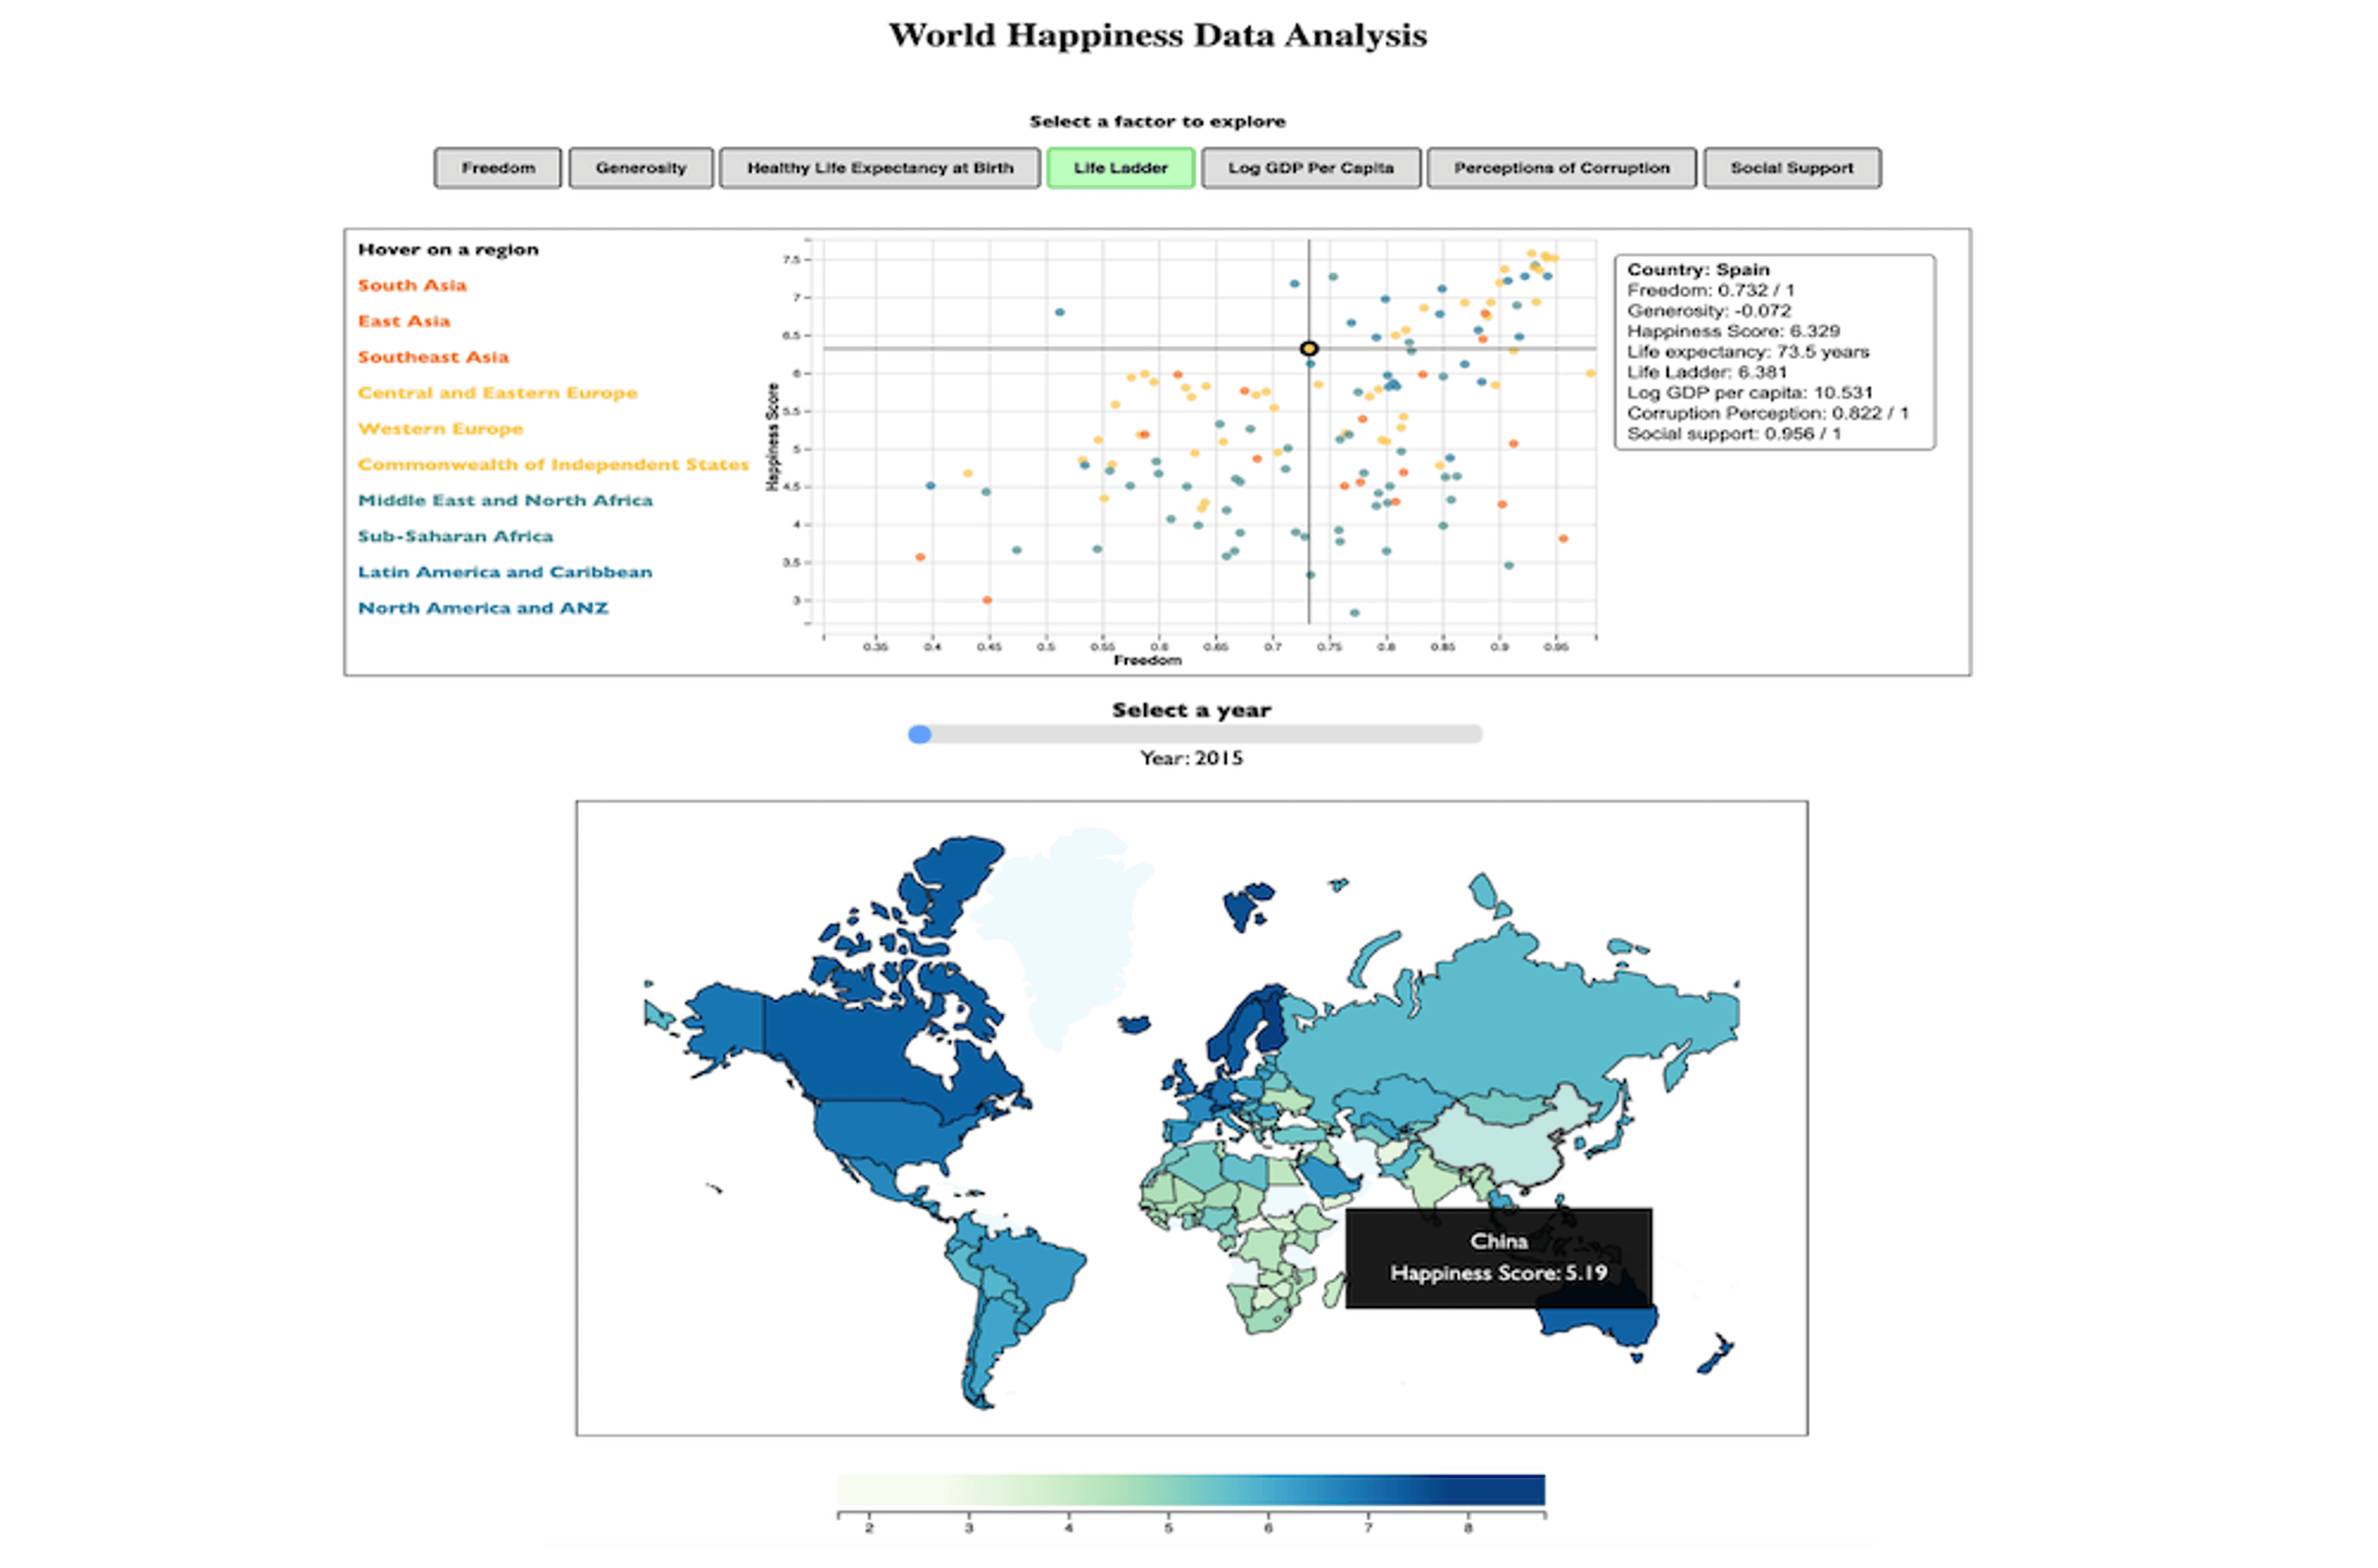Click Middle East and North Africa
Viewport: 2378px width, 1568px height.
pos(505,501)
